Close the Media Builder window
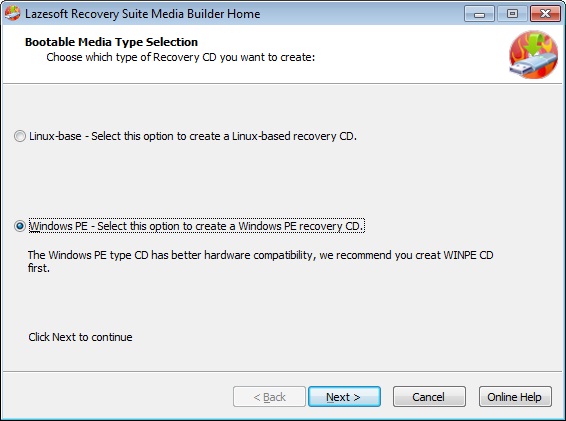 545,14
